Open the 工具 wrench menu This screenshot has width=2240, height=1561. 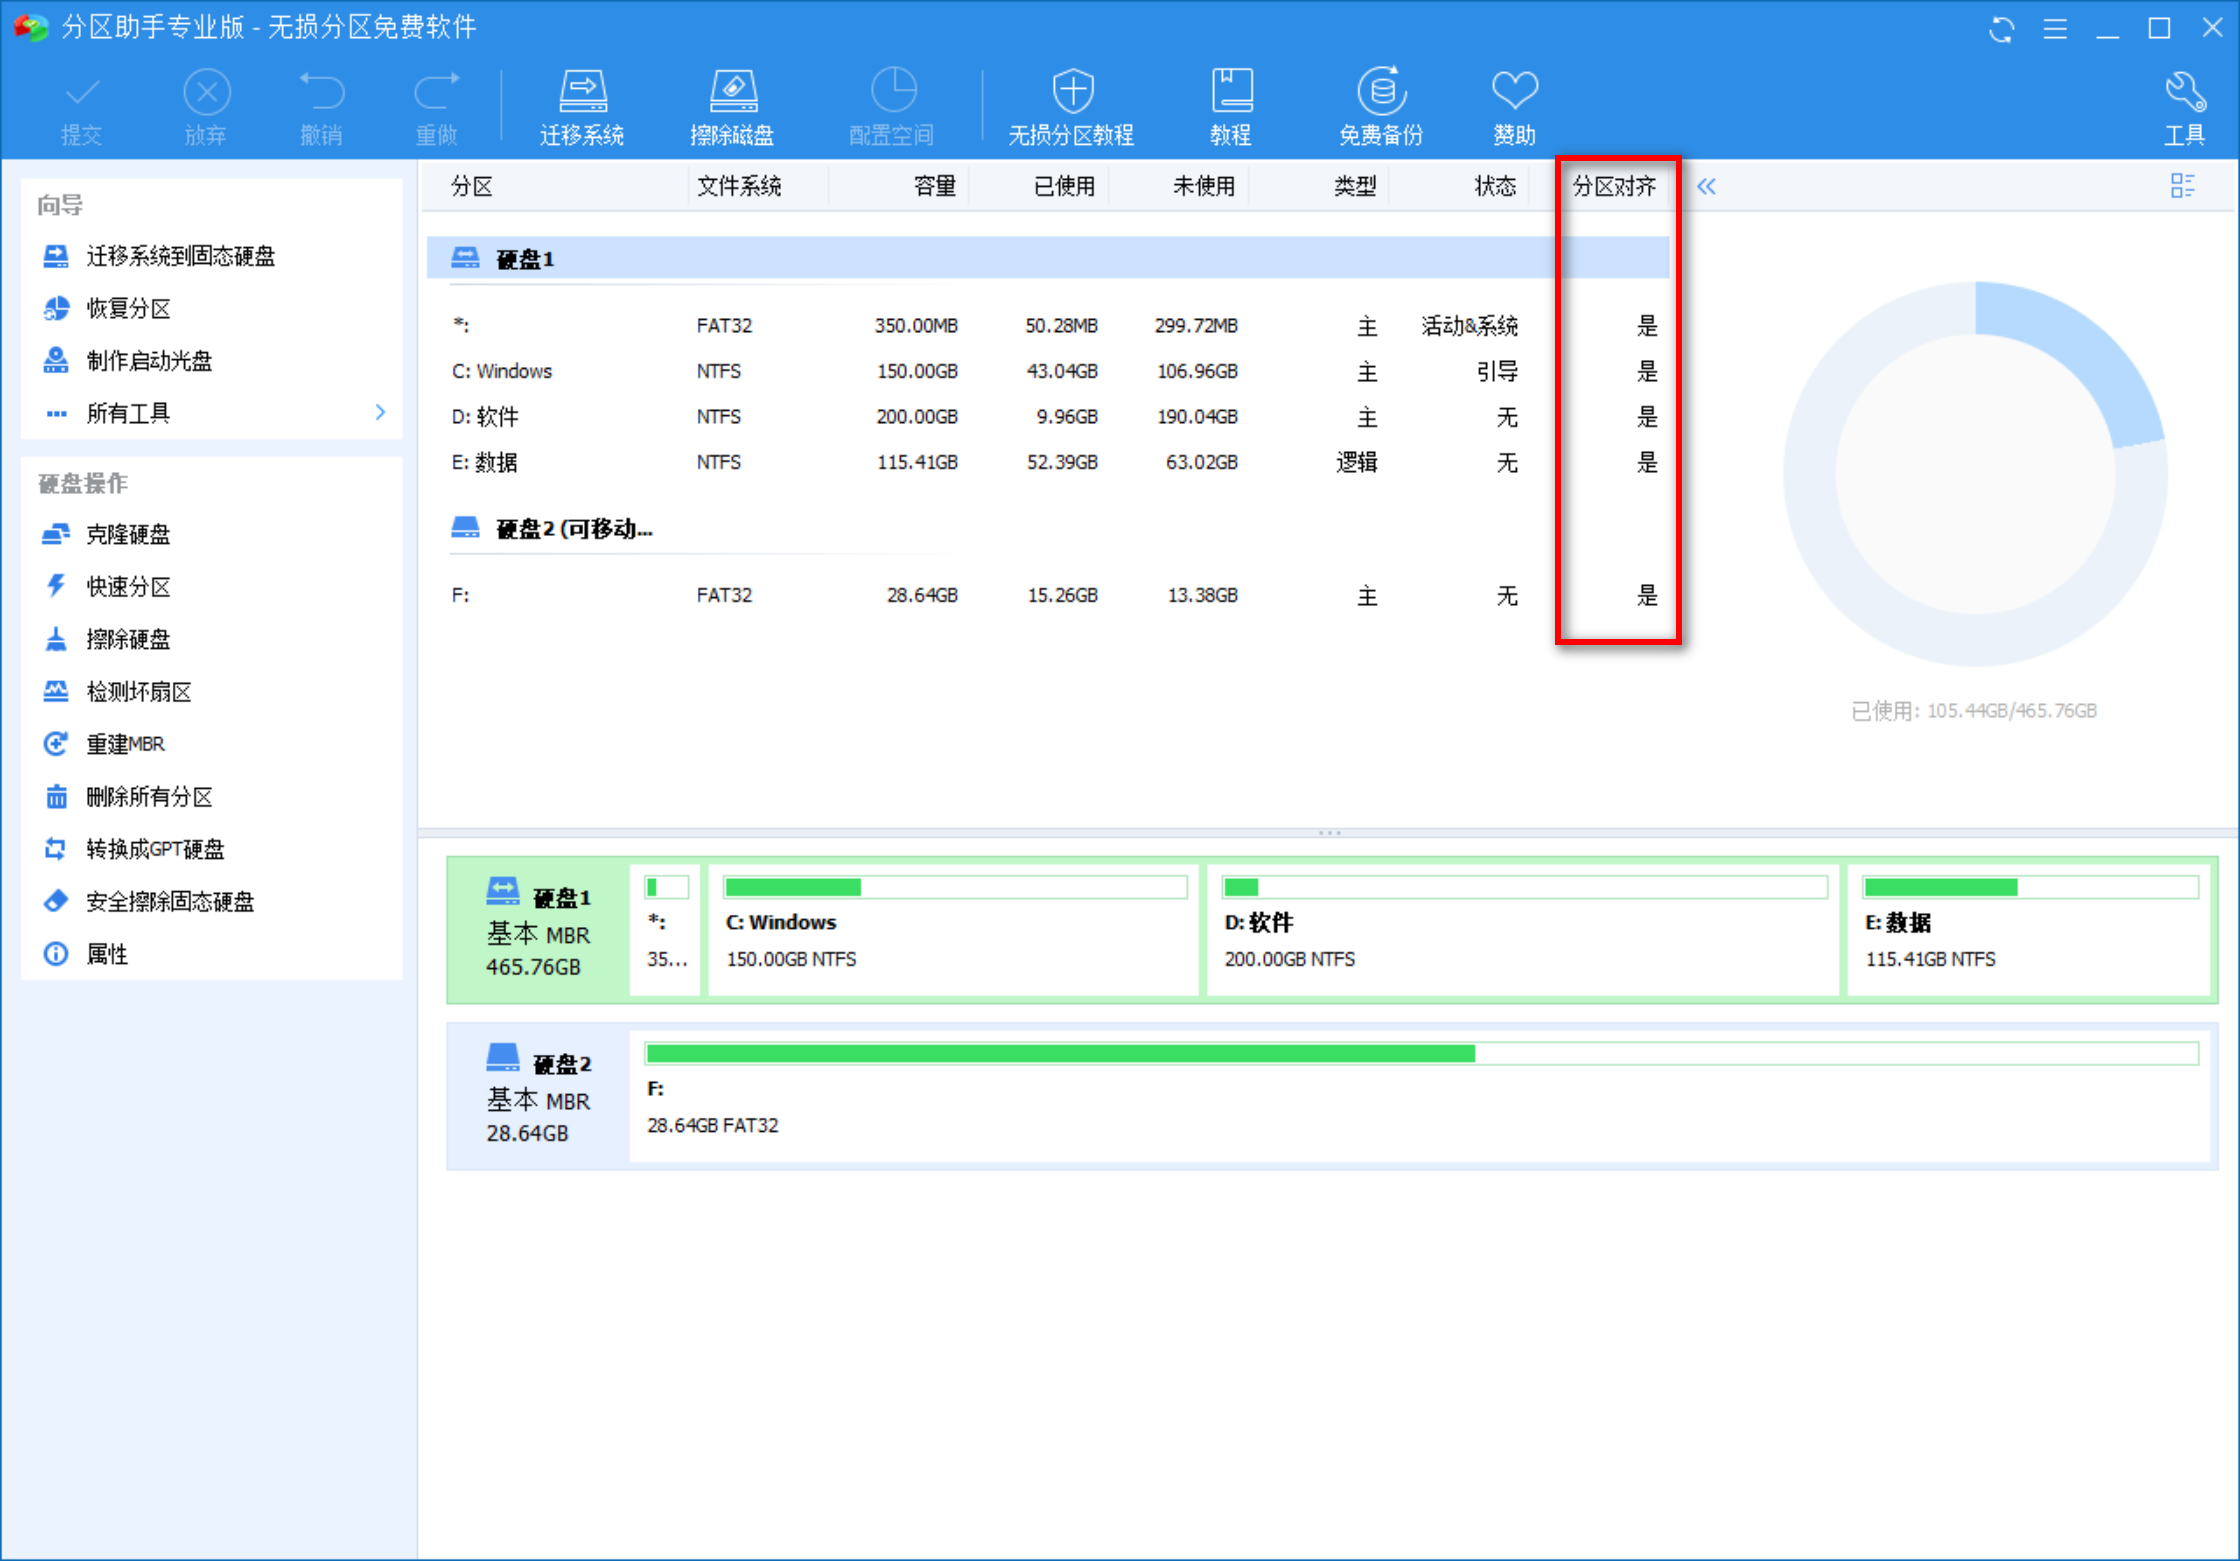click(x=2184, y=108)
